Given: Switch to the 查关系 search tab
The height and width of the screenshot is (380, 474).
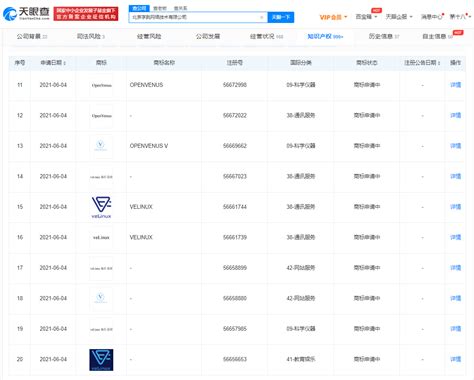Looking at the screenshot, I should click(180, 8).
